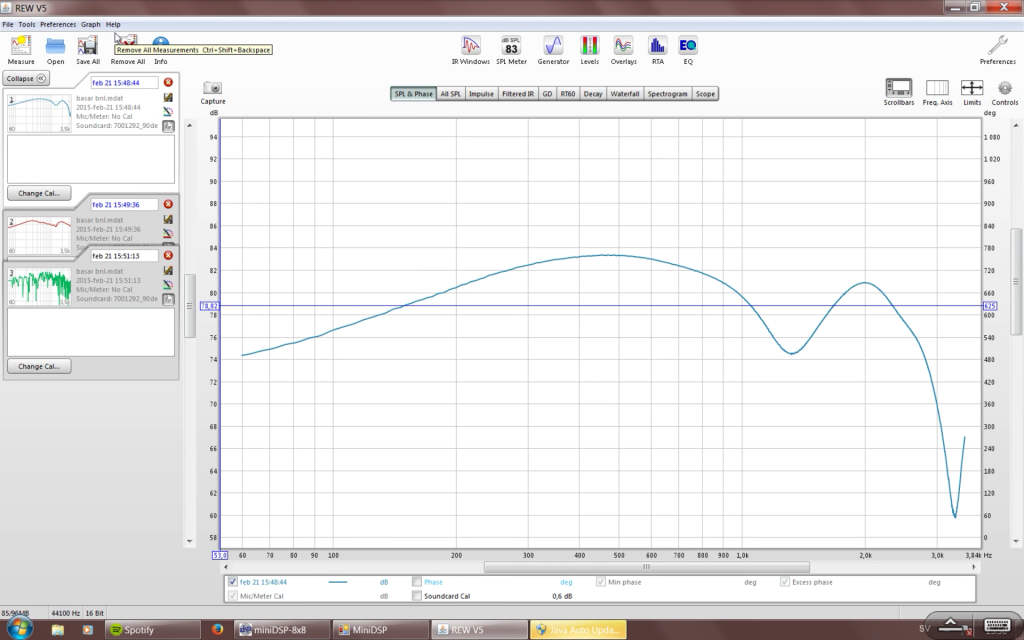This screenshot has width=1024, height=640.
Task: Click the horizontal frequency scrollbar thumb
Action: pos(647,567)
